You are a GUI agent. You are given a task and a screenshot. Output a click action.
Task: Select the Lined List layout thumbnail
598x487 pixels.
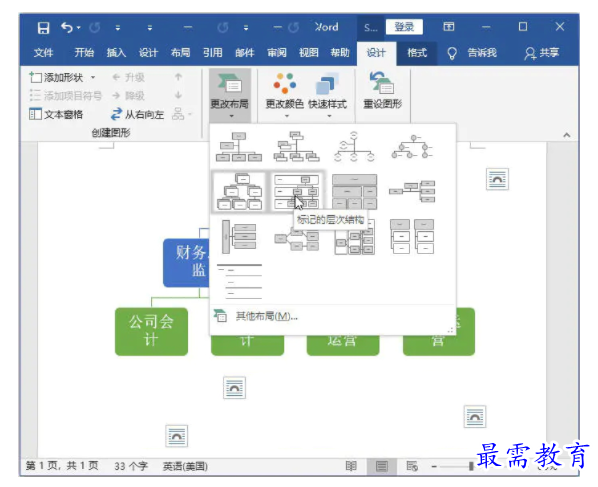pos(239,281)
